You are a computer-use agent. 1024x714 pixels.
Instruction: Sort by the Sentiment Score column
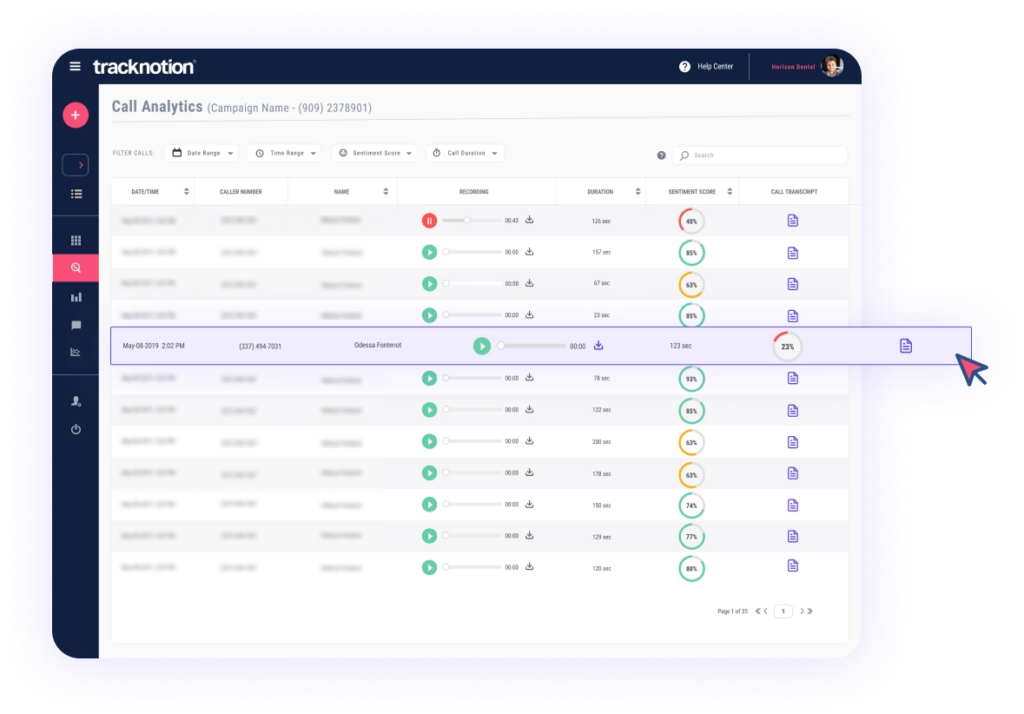coord(729,191)
